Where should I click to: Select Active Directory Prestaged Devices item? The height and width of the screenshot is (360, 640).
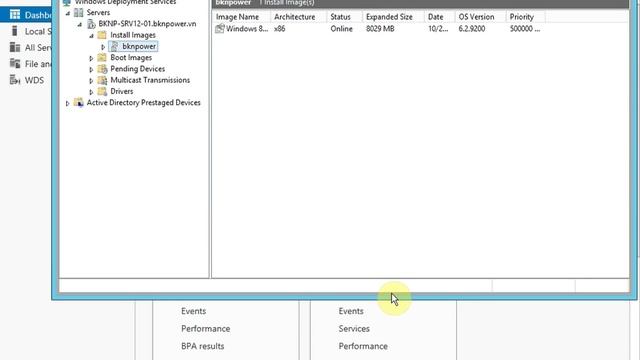[144, 102]
